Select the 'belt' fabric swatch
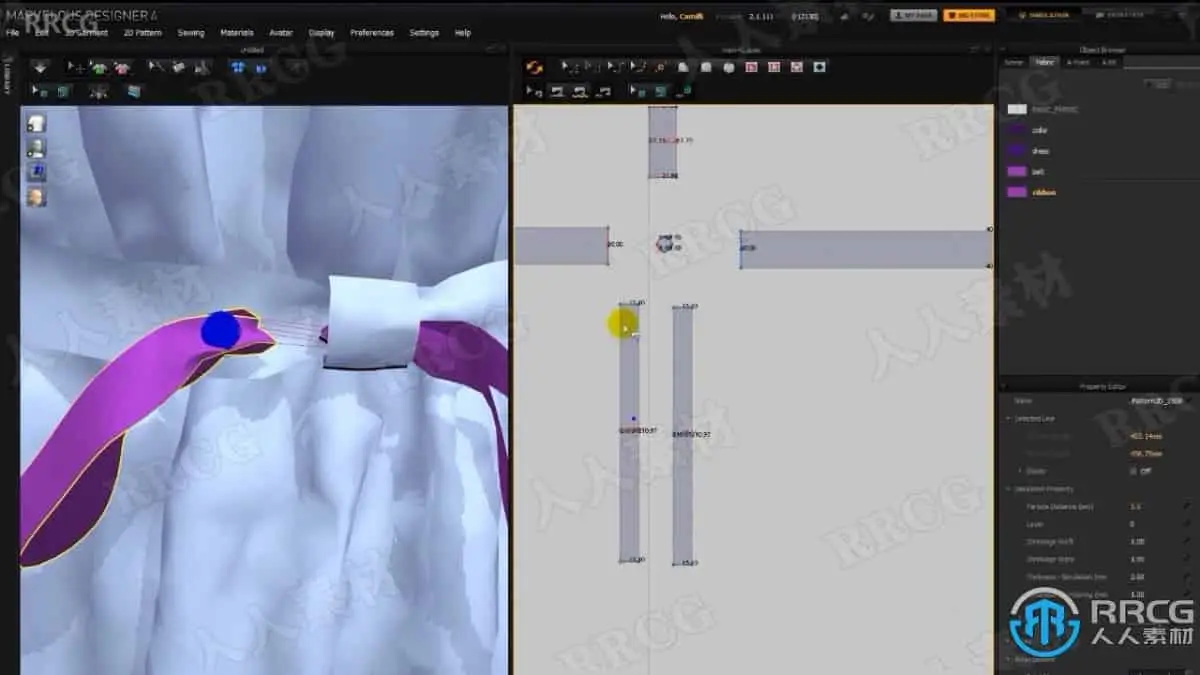The image size is (1200, 675). pos(1017,171)
